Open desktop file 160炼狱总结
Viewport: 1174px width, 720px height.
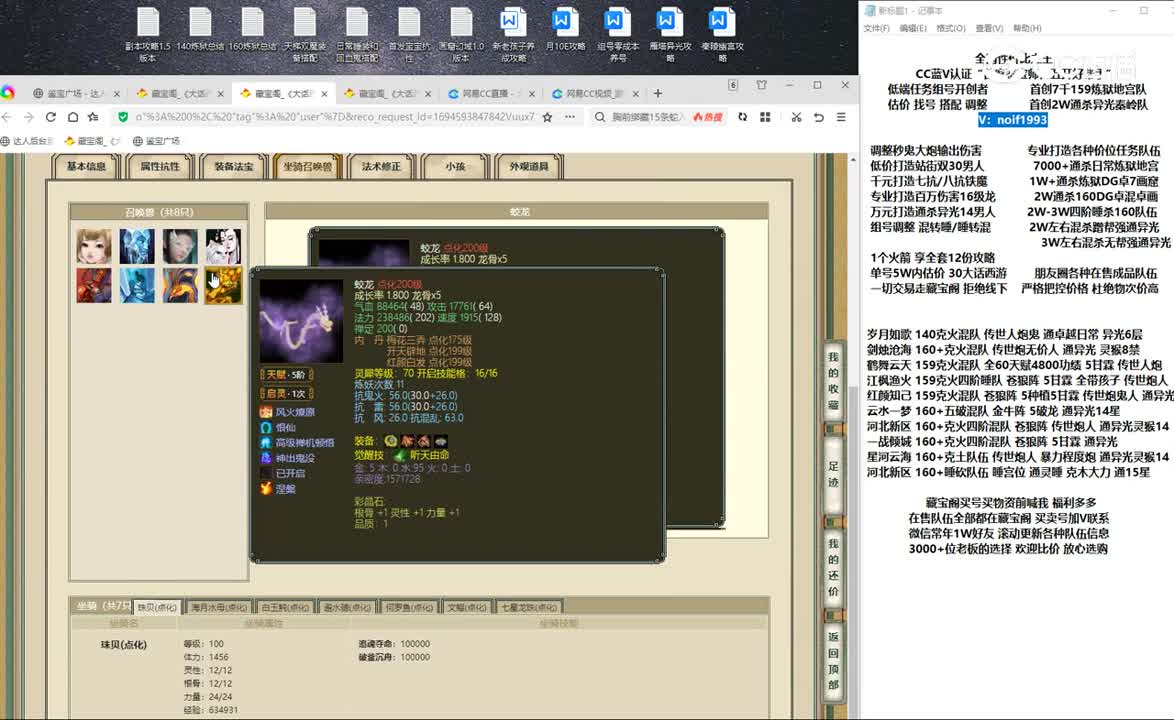coord(252,31)
